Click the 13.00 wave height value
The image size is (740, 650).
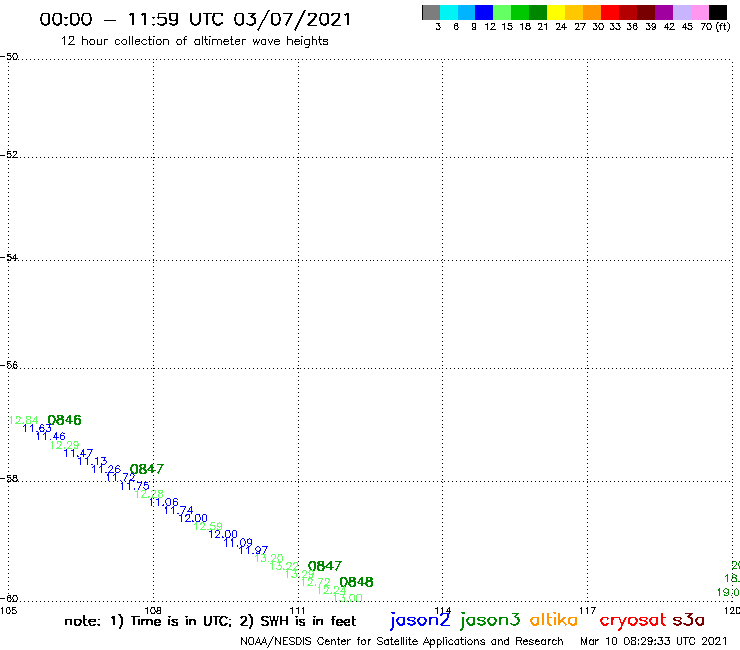[x=348, y=598]
